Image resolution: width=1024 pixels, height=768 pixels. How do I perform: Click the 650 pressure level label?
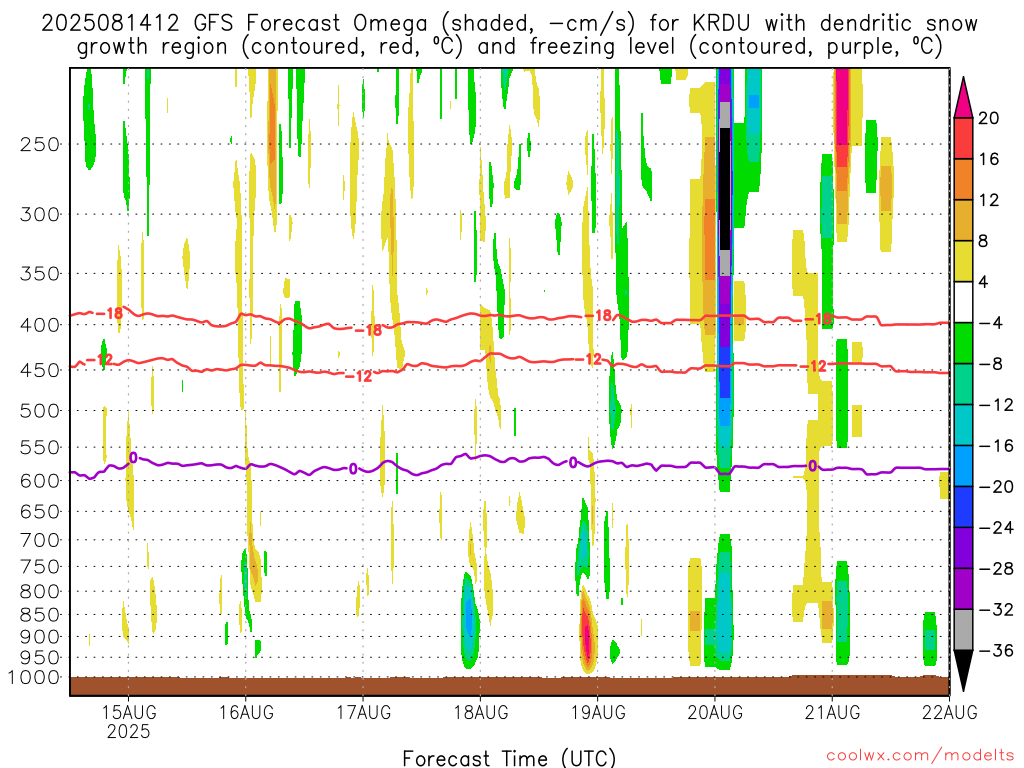pyautogui.click(x=40, y=511)
